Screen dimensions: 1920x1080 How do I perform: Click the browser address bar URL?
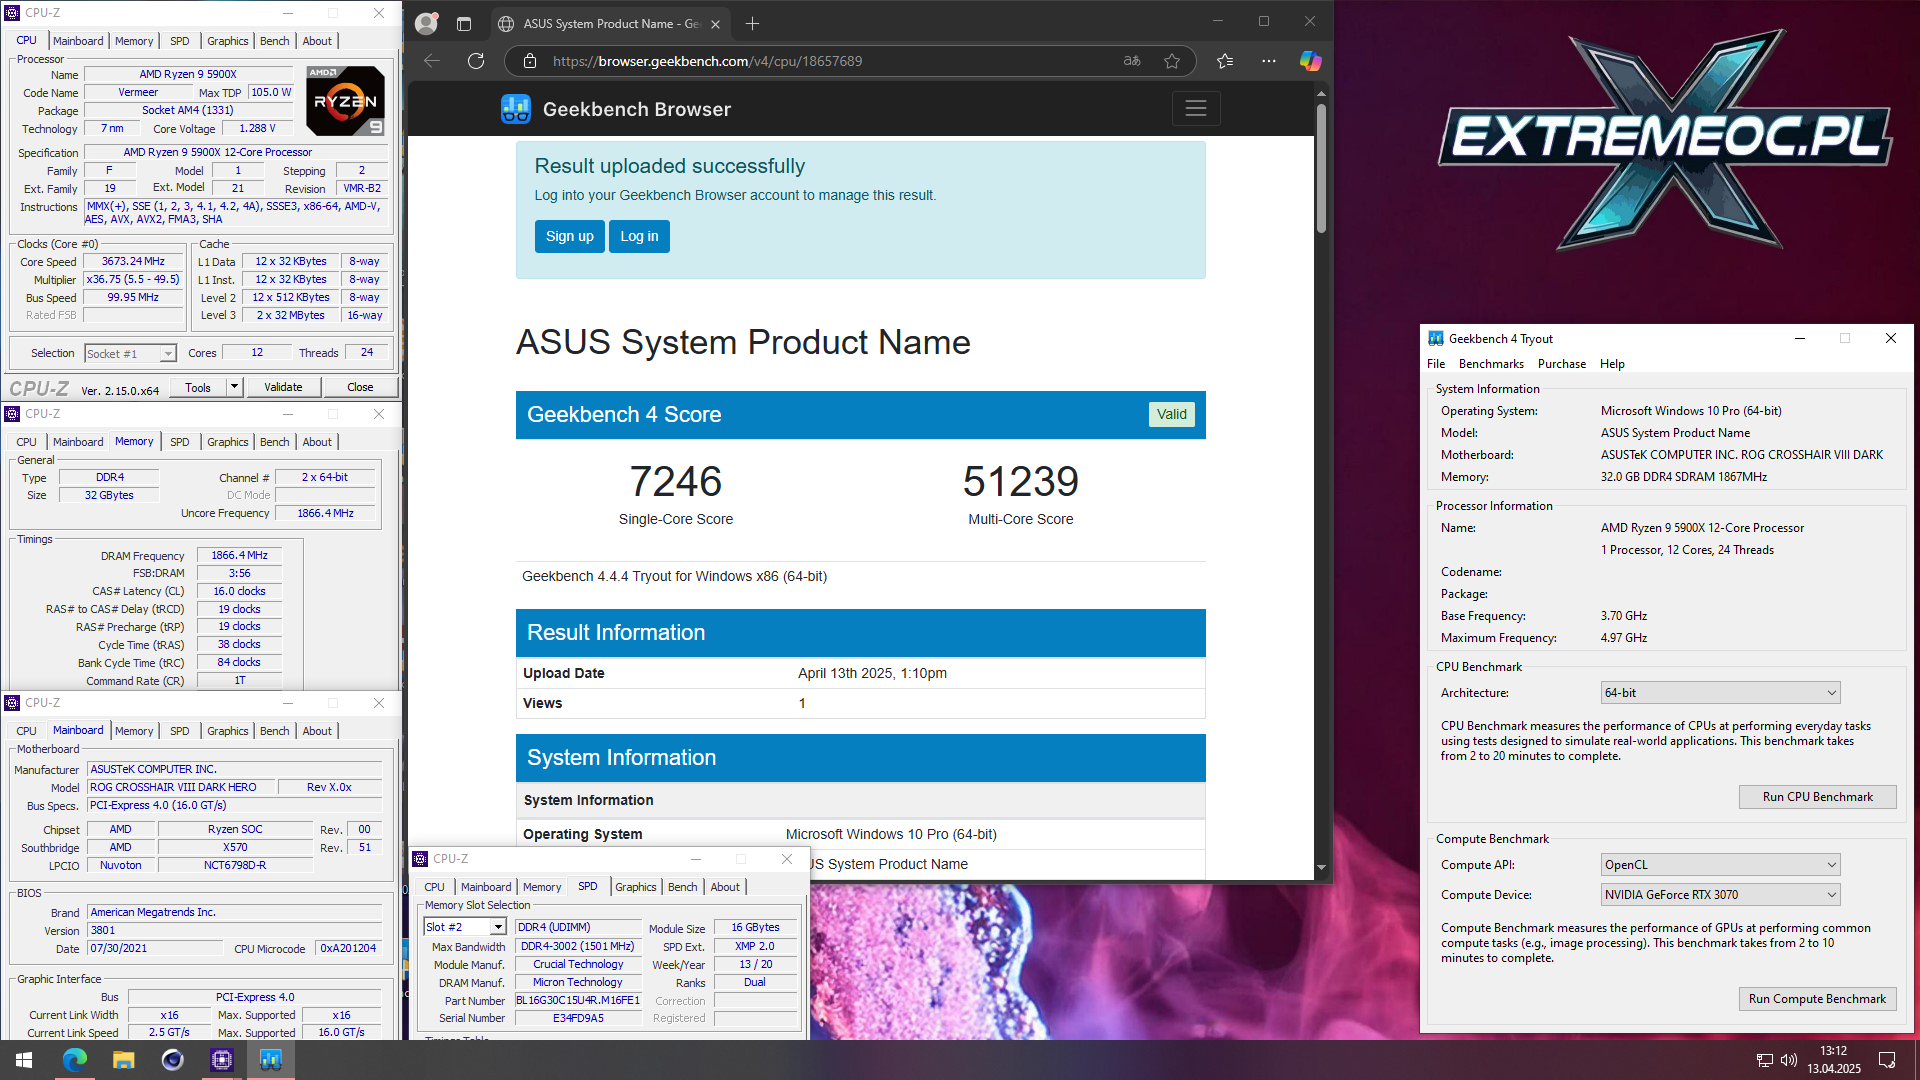coord(707,61)
